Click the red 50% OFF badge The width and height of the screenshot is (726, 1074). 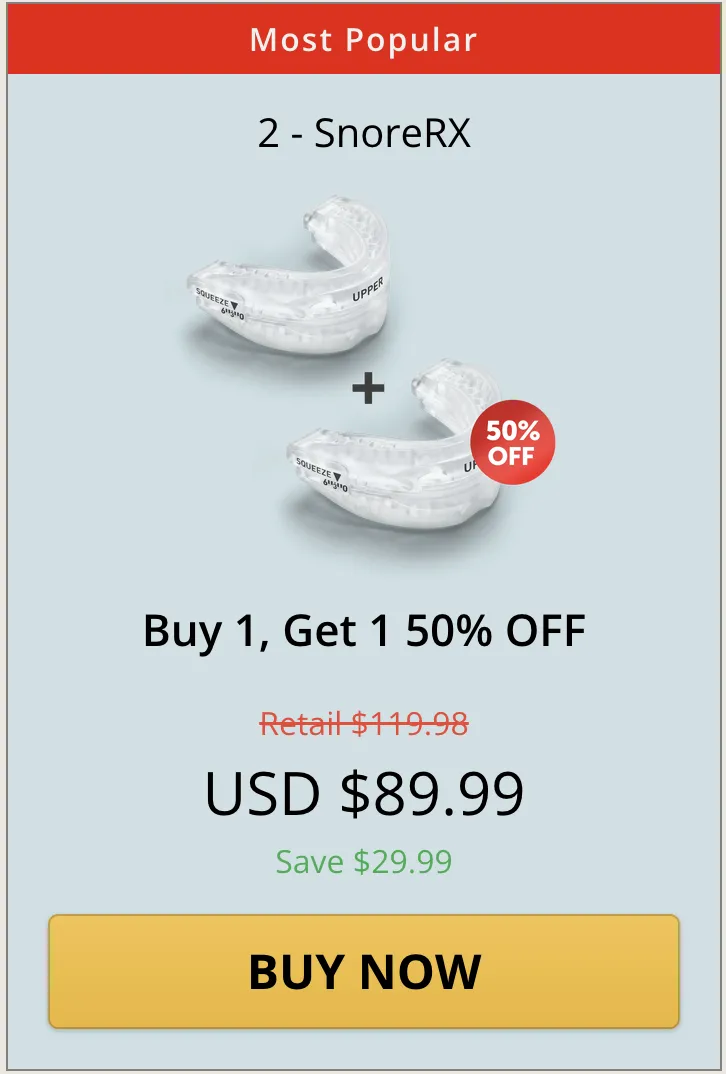pyautogui.click(x=512, y=442)
